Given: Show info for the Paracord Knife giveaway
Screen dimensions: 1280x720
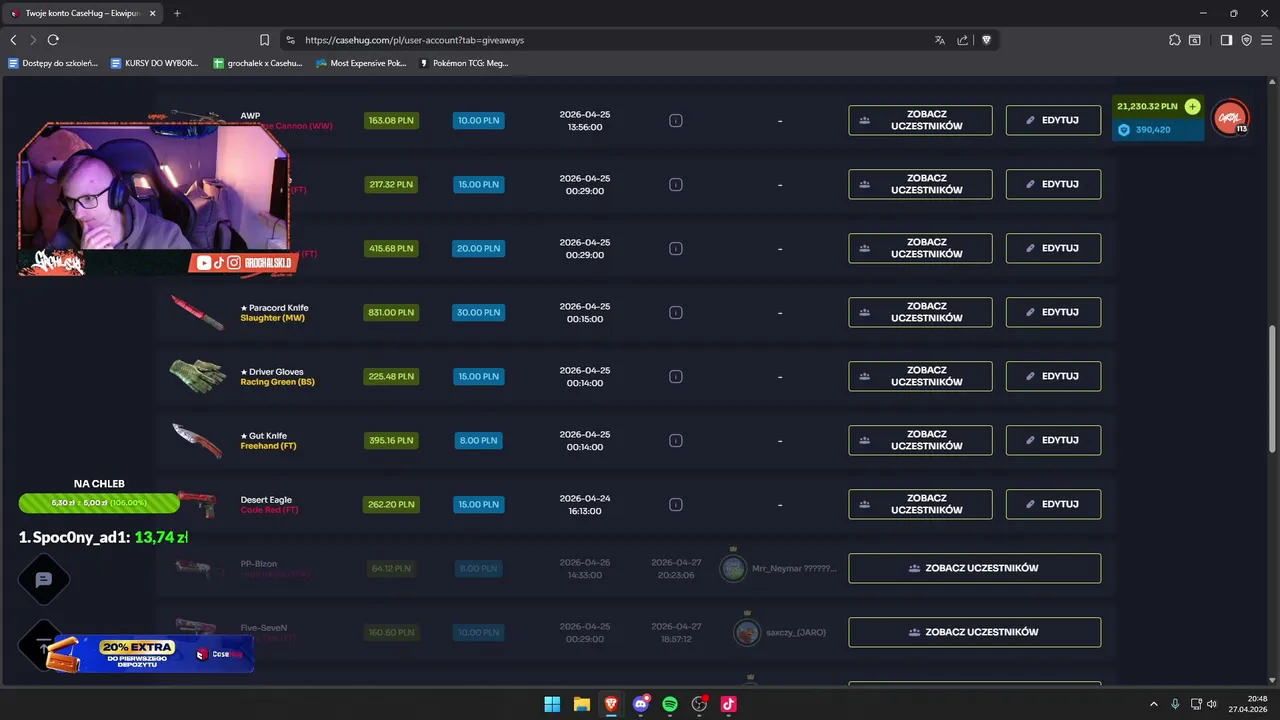Looking at the screenshot, I should tap(675, 312).
